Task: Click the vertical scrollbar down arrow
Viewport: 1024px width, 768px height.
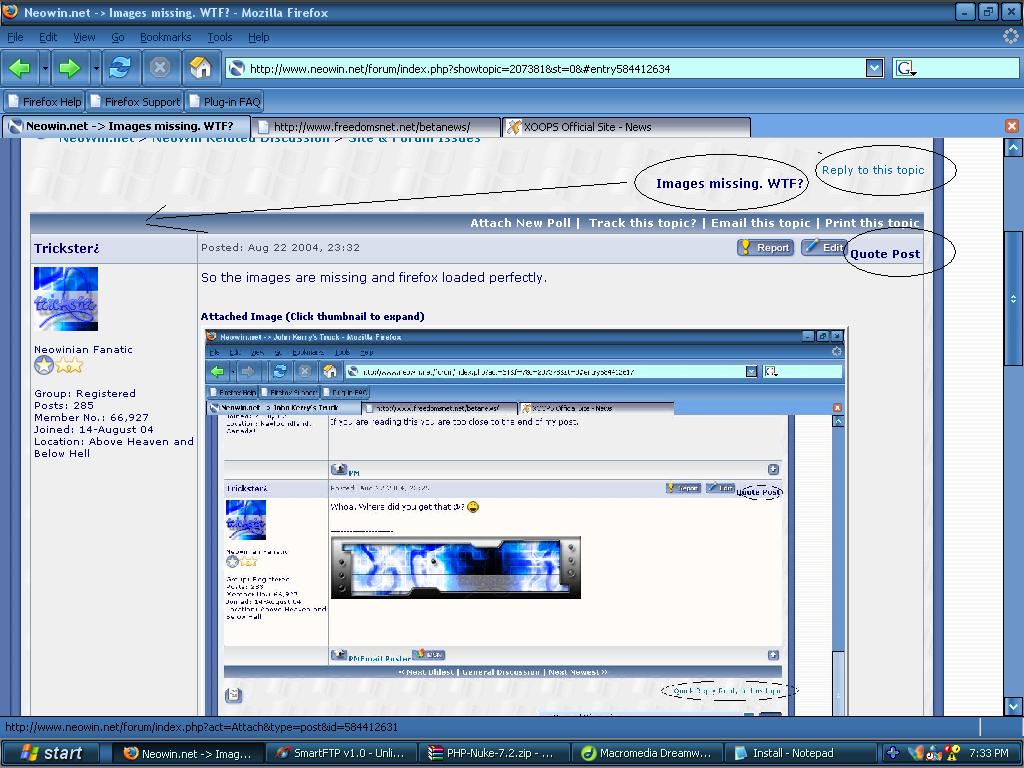Action: point(1013,705)
